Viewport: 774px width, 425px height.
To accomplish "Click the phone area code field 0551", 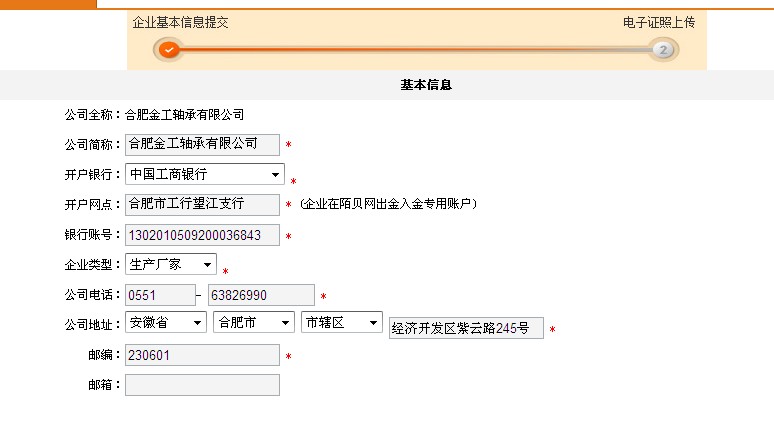I will [x=160, y=295].
